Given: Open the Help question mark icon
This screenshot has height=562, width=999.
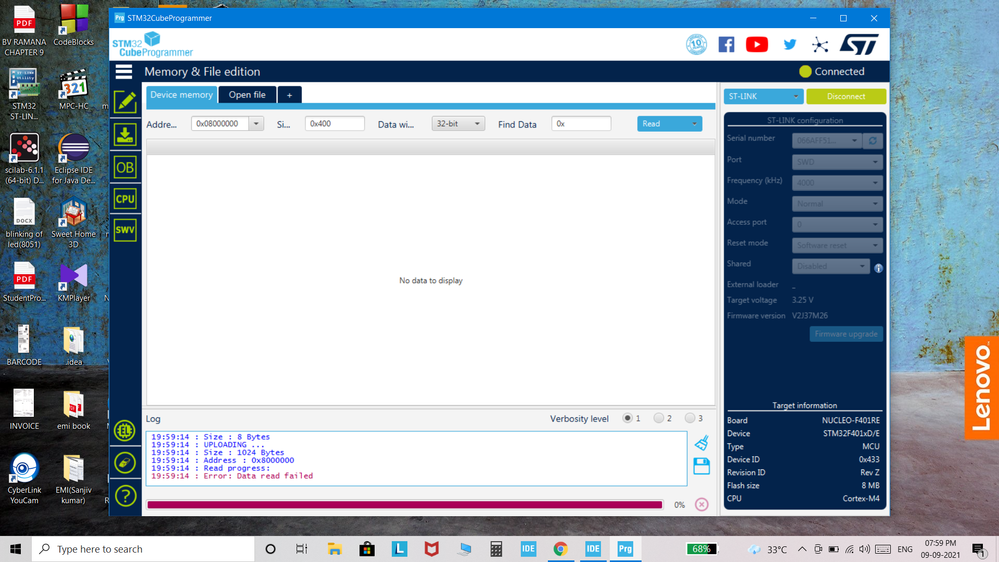Looking at the screenshot, I should [125, 496].
